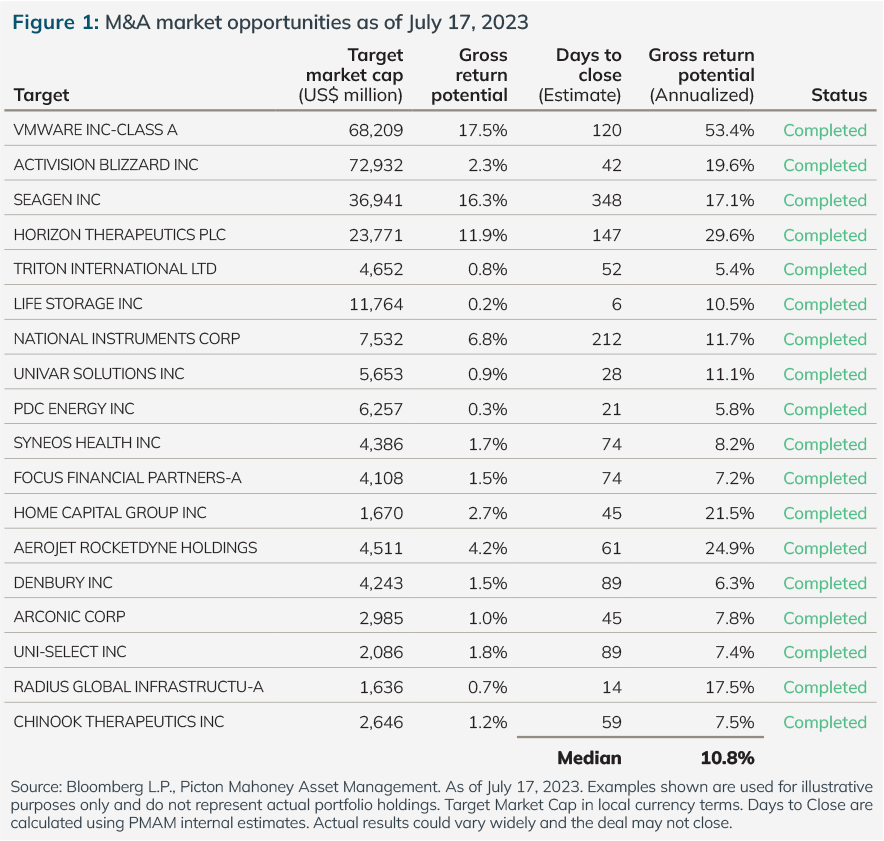Select HOME CAPITAL GROUP INC target name

110,513
